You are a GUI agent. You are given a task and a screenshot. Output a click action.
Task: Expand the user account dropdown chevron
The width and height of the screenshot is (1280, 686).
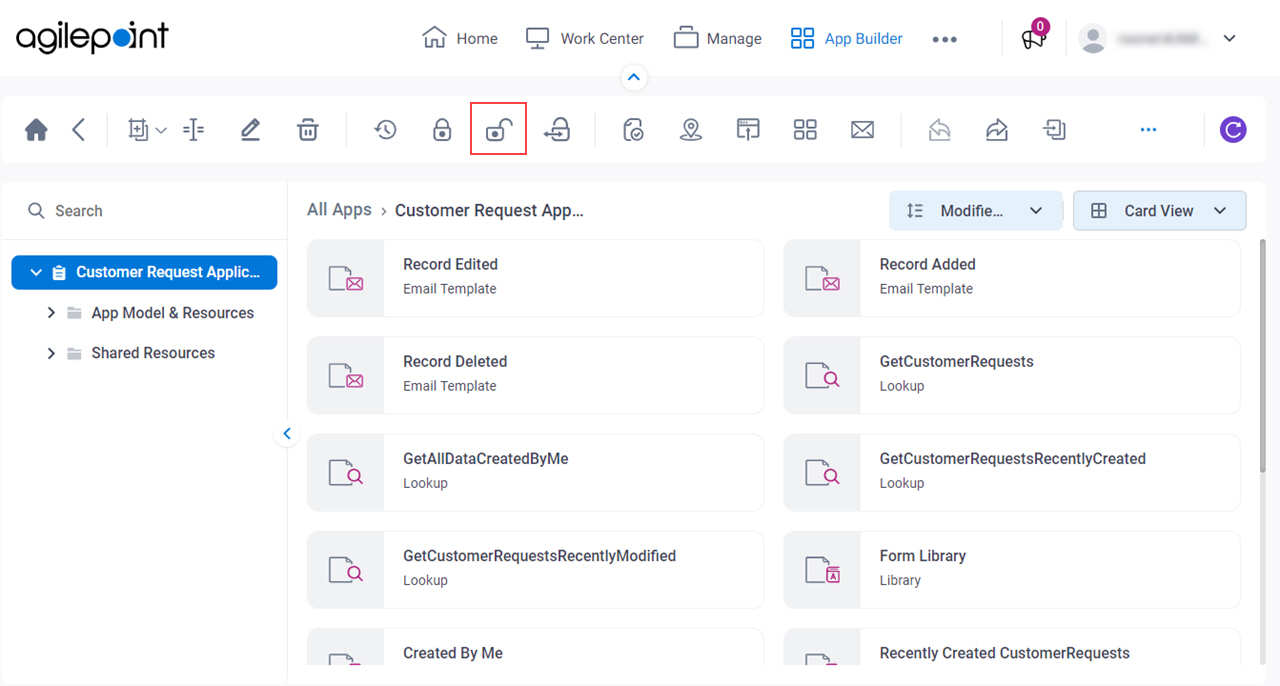click(1230, 39)
